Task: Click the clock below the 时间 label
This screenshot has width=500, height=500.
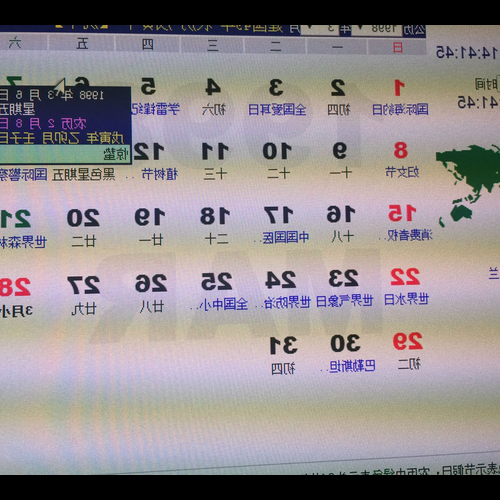Action: (x=478, y=102)
